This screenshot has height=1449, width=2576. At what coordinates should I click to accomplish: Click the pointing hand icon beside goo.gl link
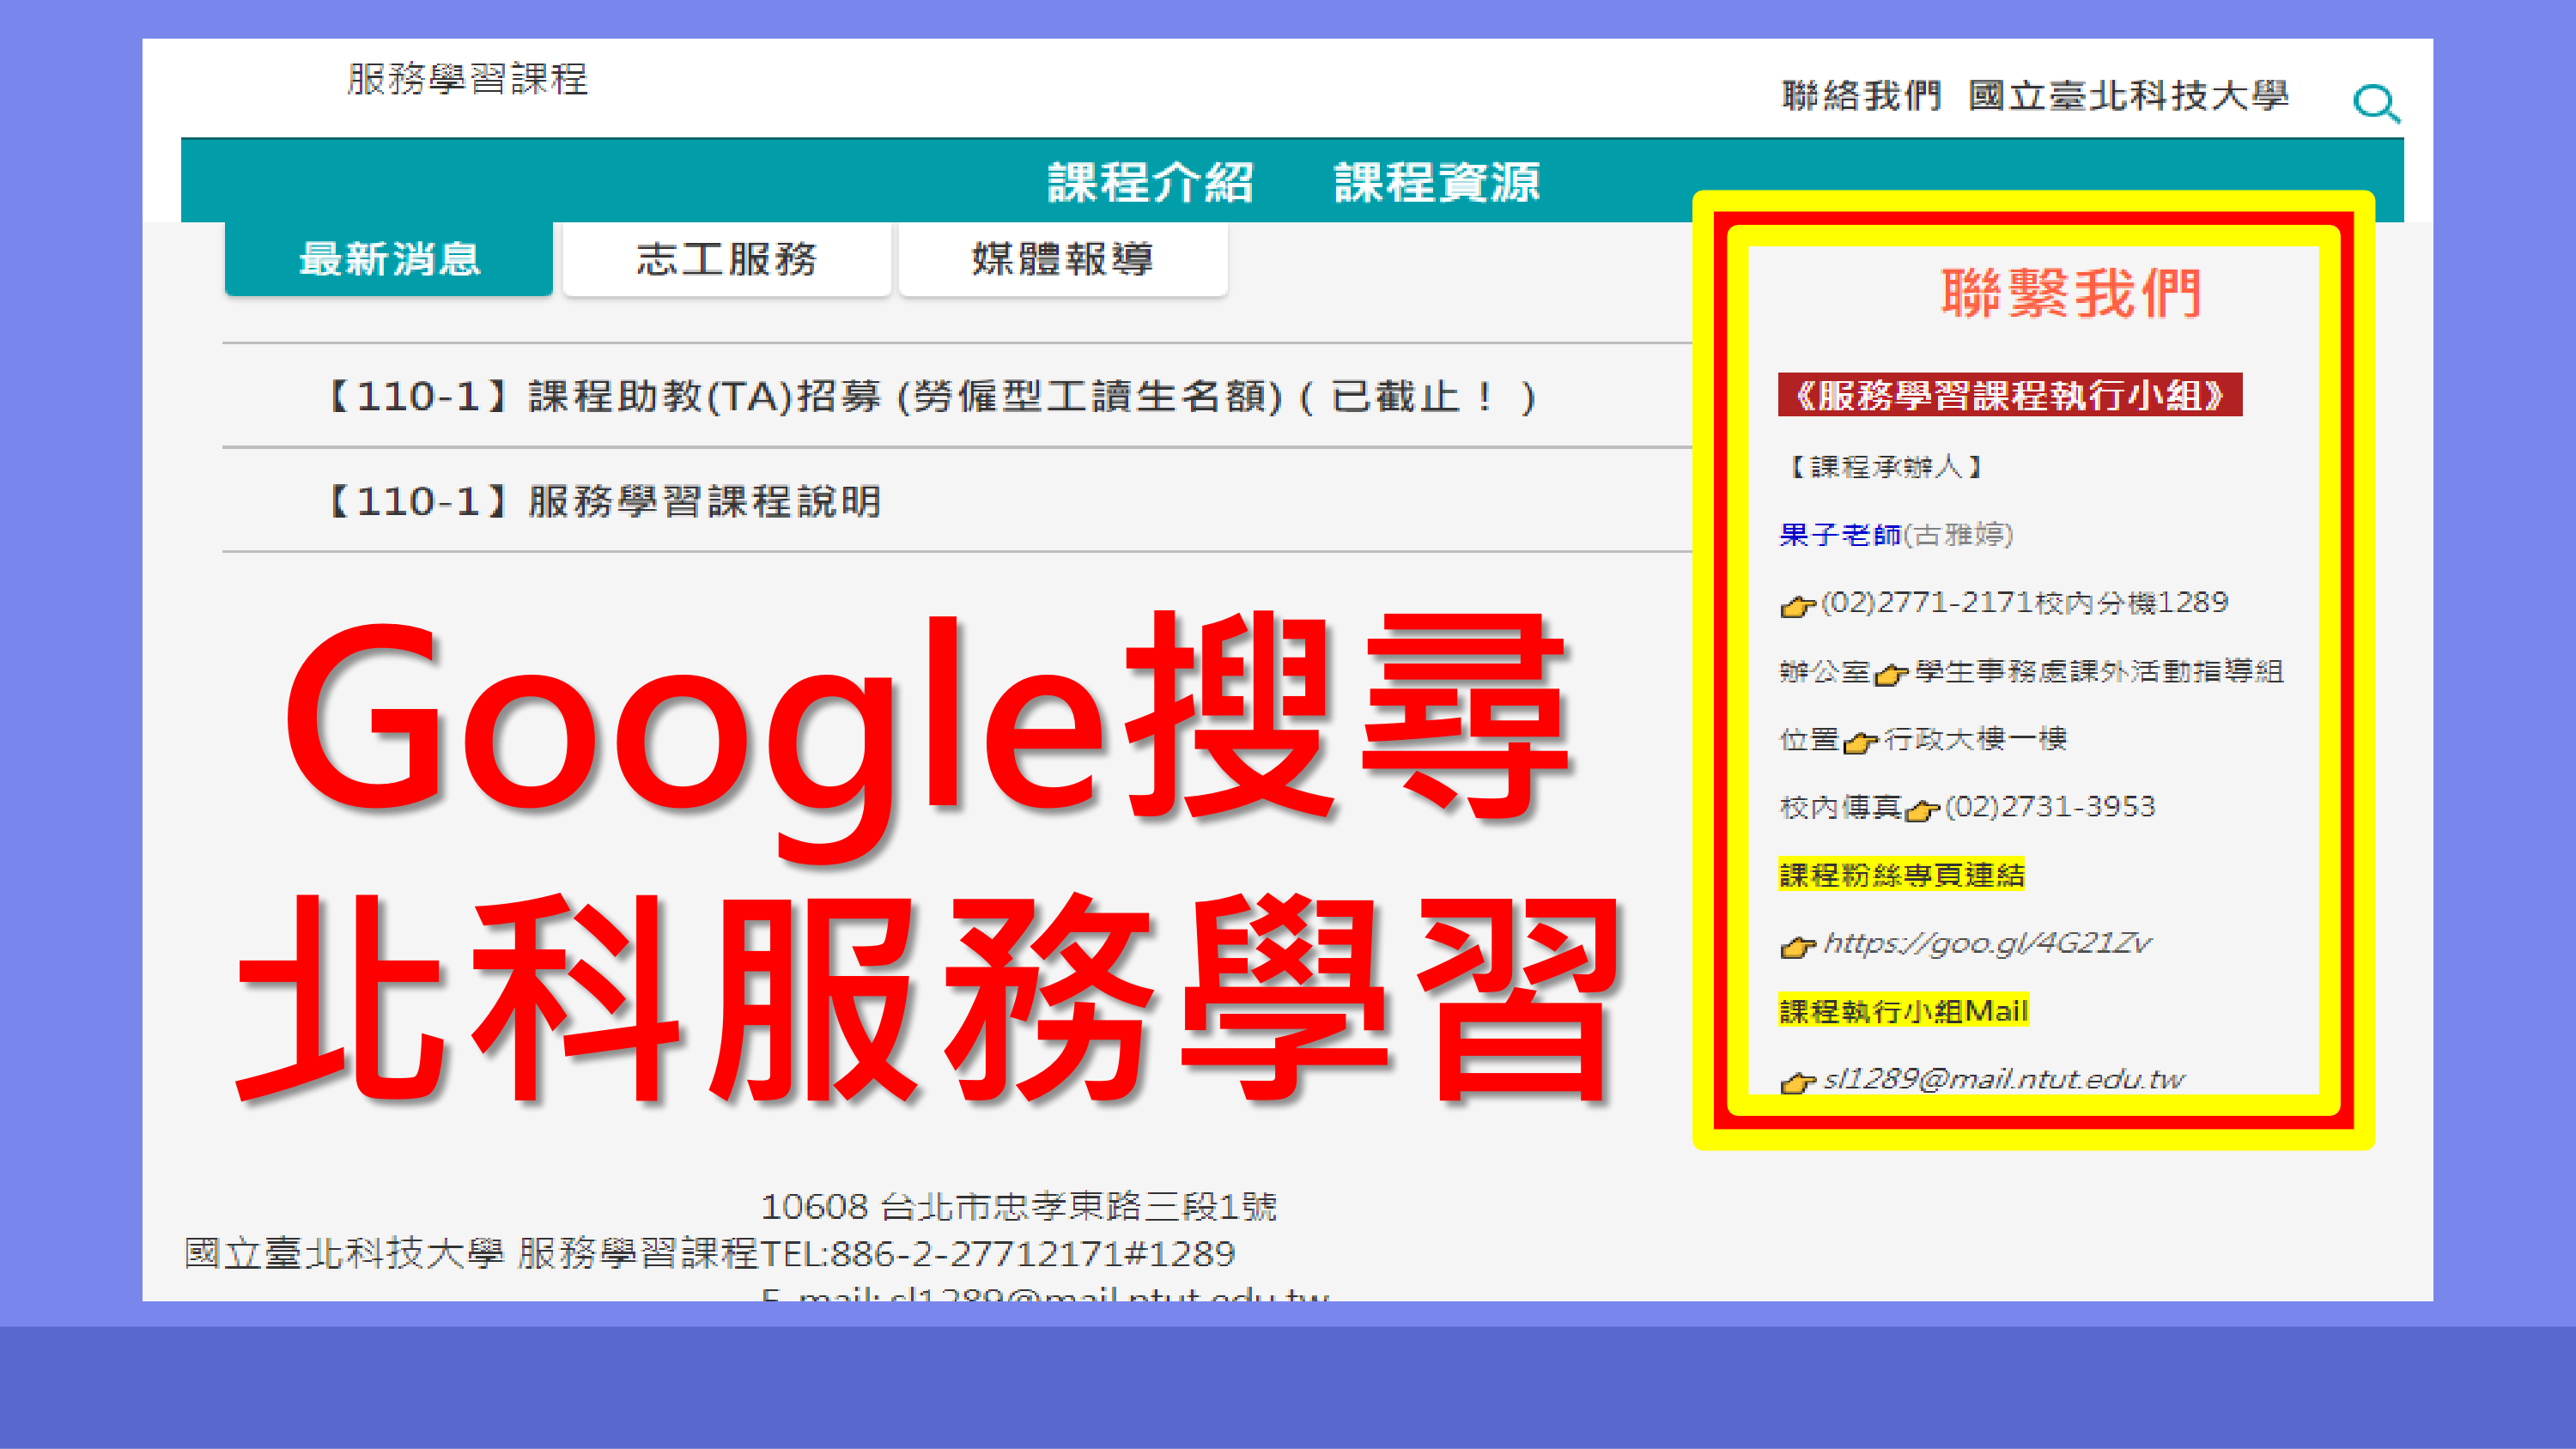point(1798,946)
